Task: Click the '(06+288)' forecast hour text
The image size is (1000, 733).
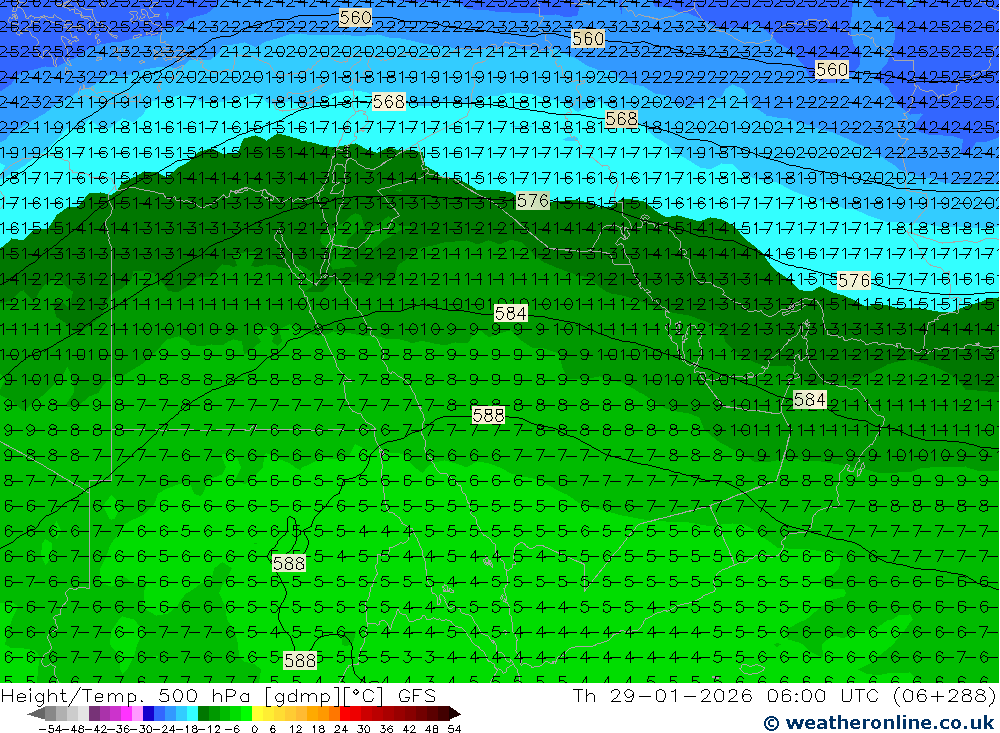Action: click(x=945, y=695)
